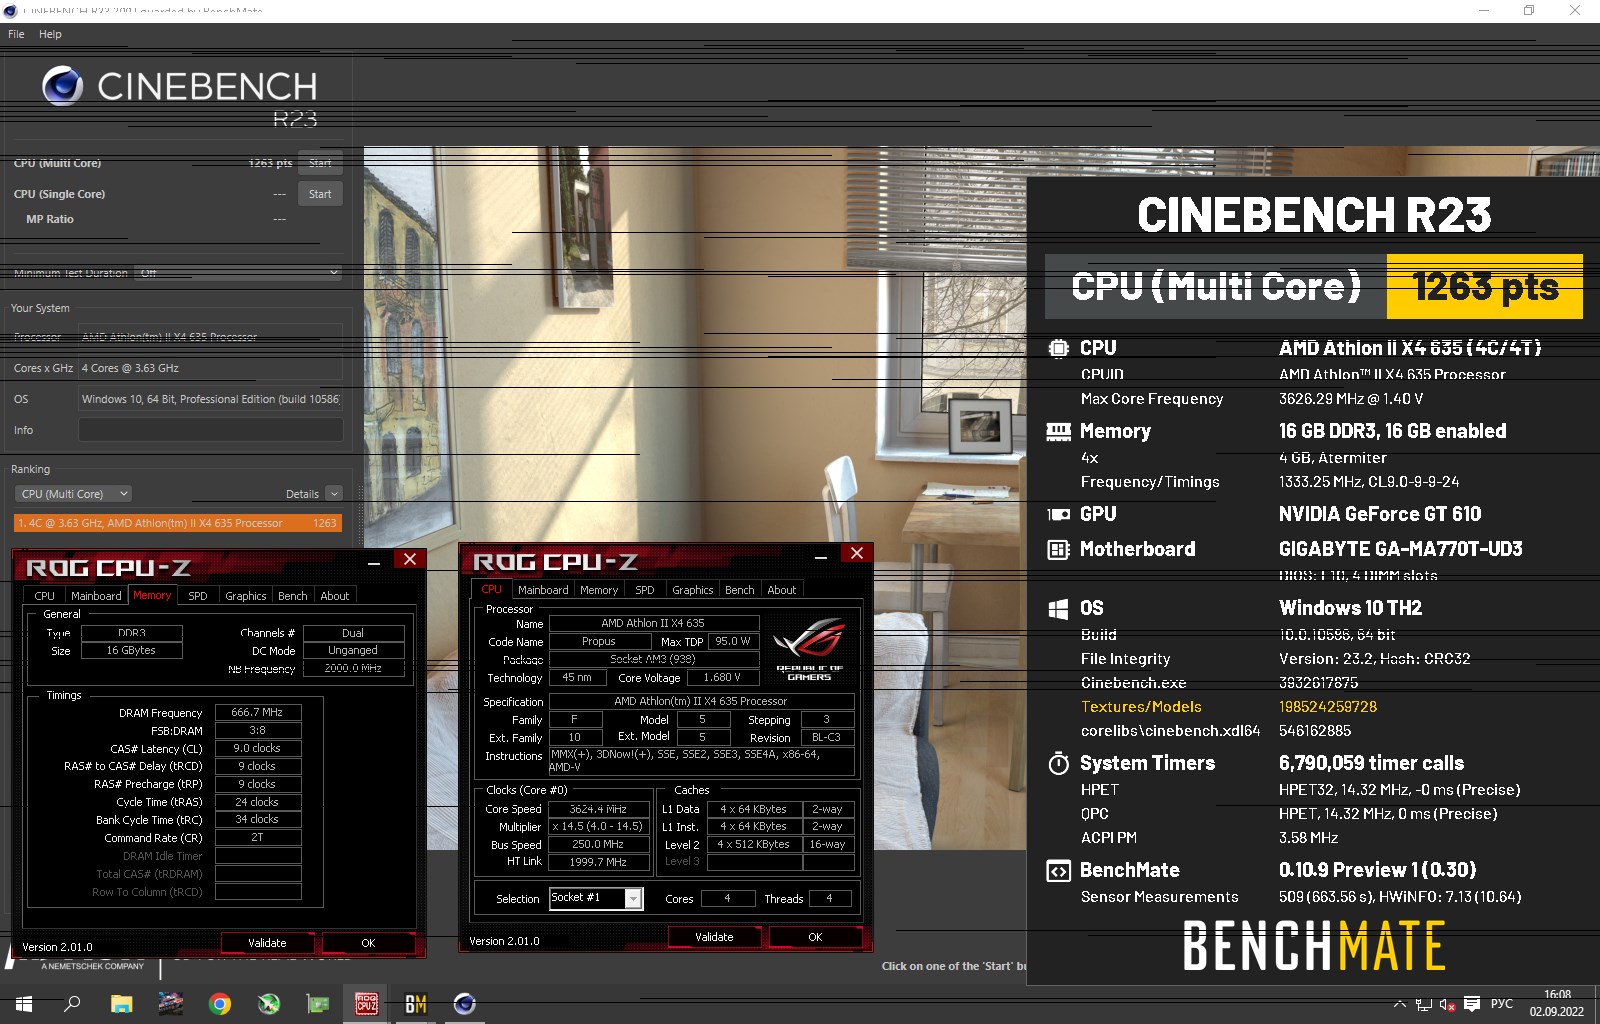This screenshot has width=1600, height=1024.
Task: Click the yellow 1263 pts score box
Action: 1485,286
